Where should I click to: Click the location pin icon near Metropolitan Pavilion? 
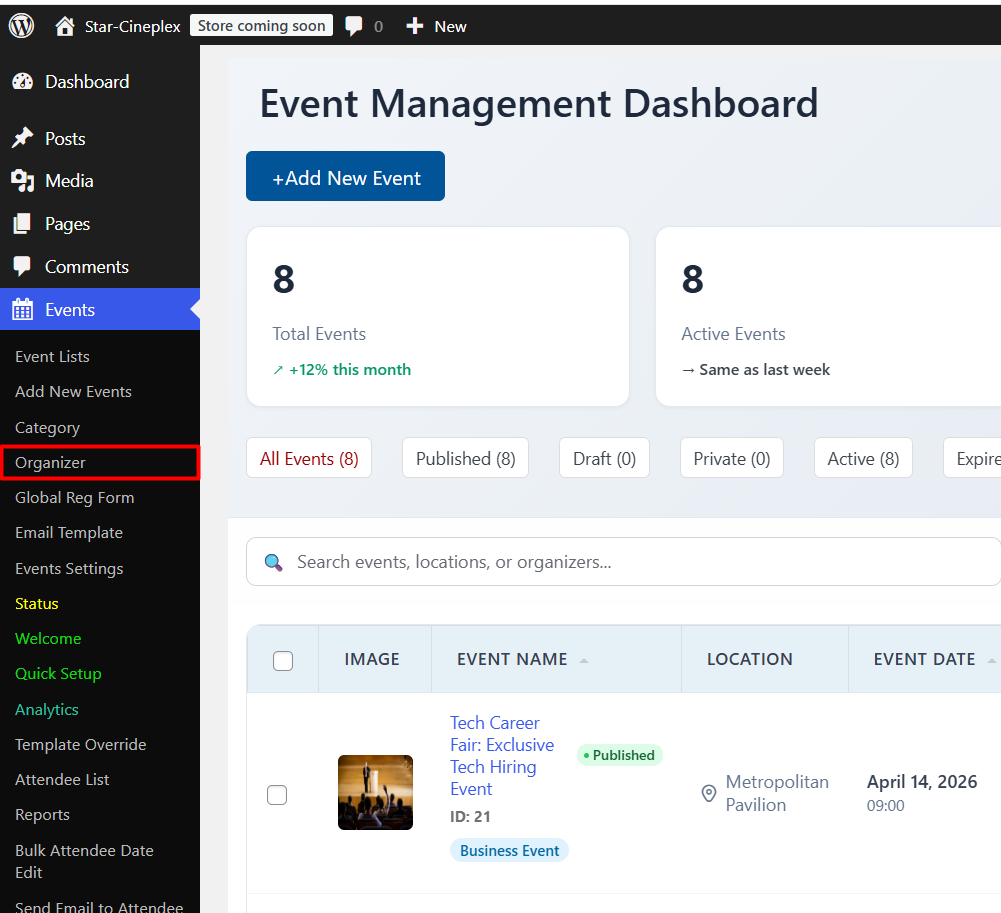pyautogui.click(x=709, y=794)
